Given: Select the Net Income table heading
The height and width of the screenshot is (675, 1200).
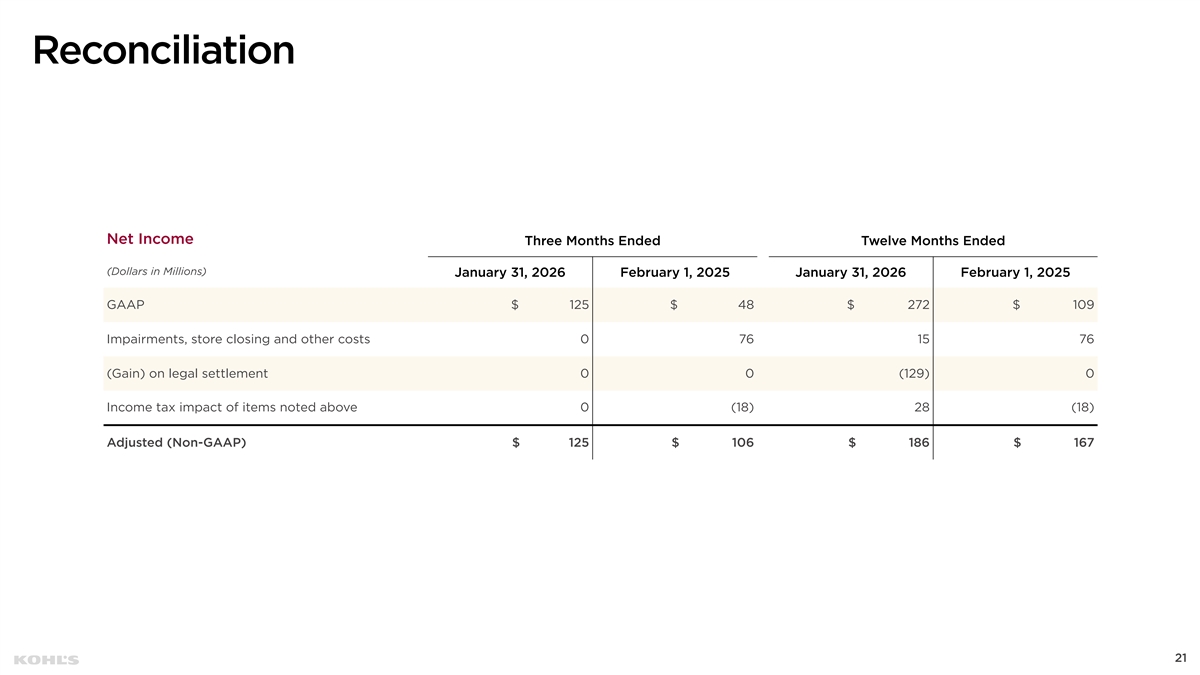Looking at the screenshot, I should [150, 239].
